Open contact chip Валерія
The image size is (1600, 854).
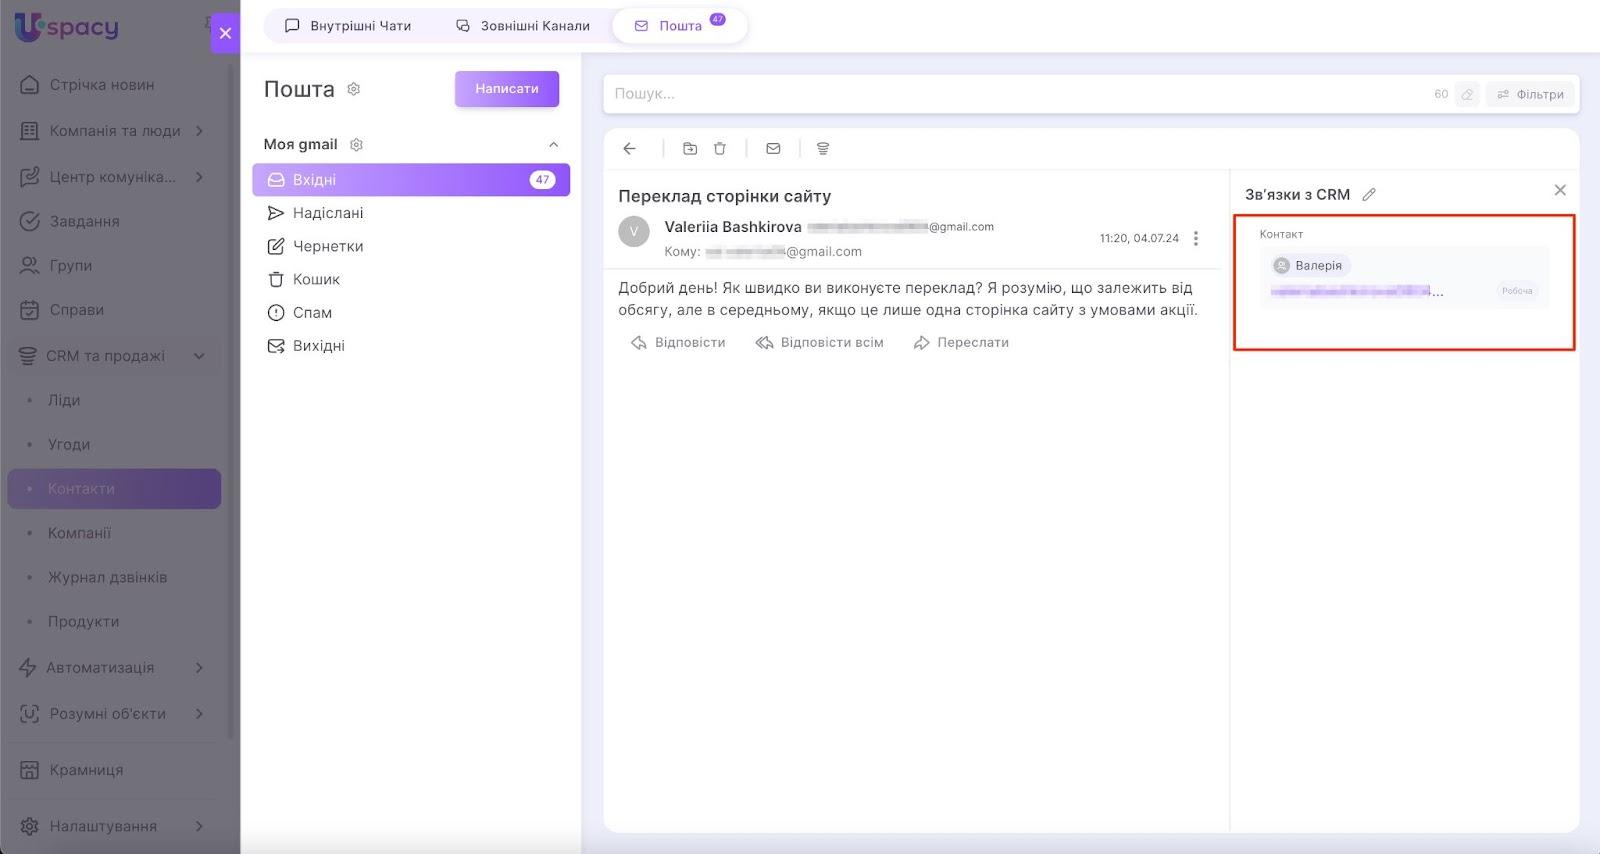tap(1310, 266)
